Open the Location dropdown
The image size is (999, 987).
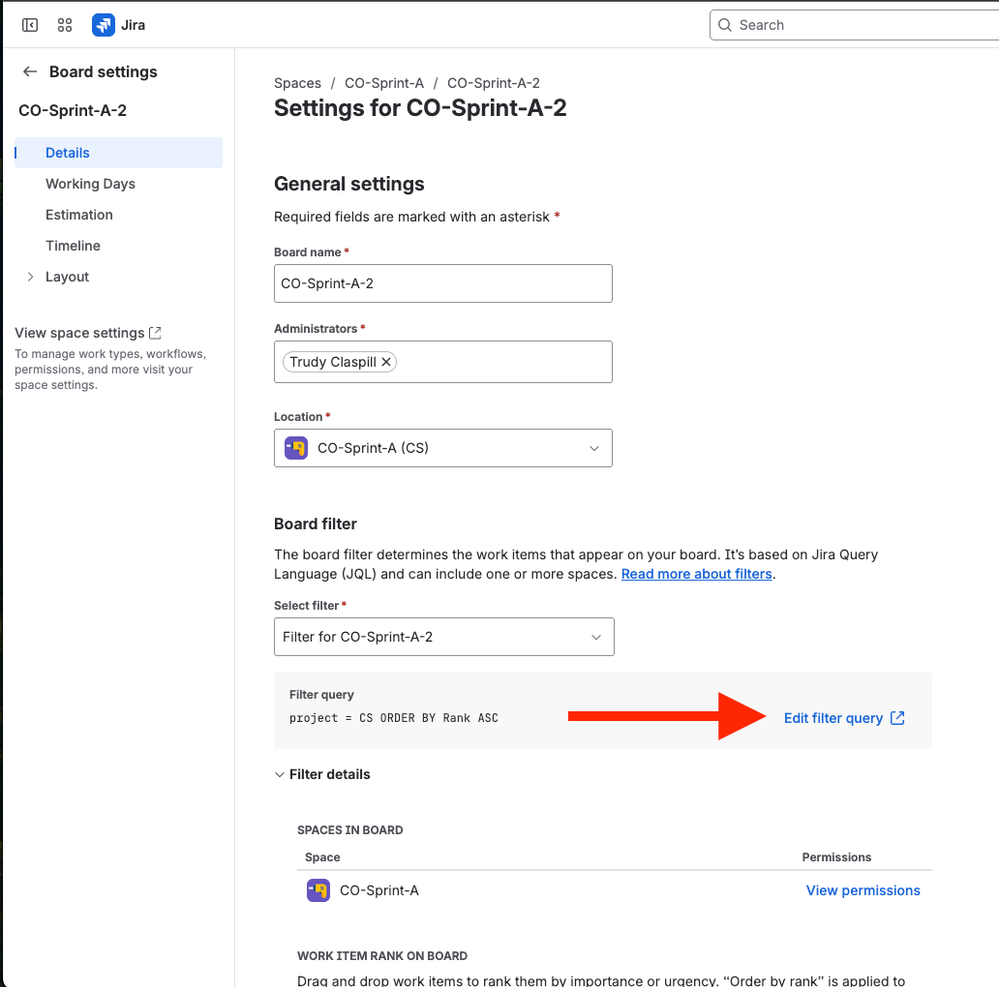tap(594, 447)
